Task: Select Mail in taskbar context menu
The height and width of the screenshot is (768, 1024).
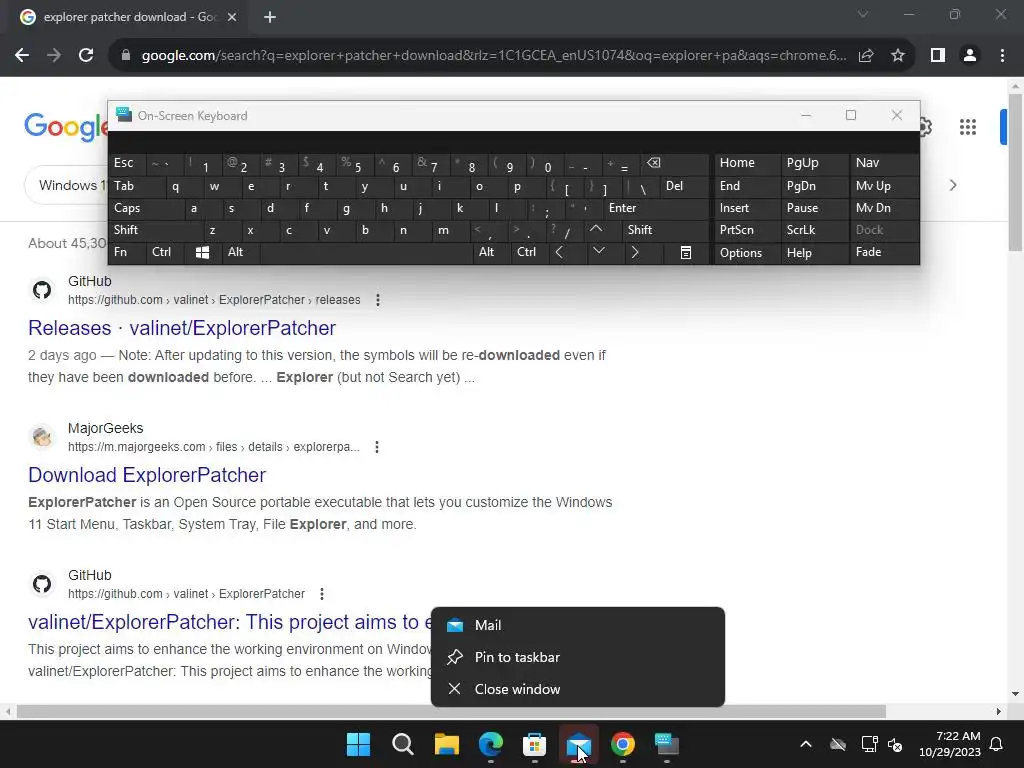Action: tap(577, 625)
